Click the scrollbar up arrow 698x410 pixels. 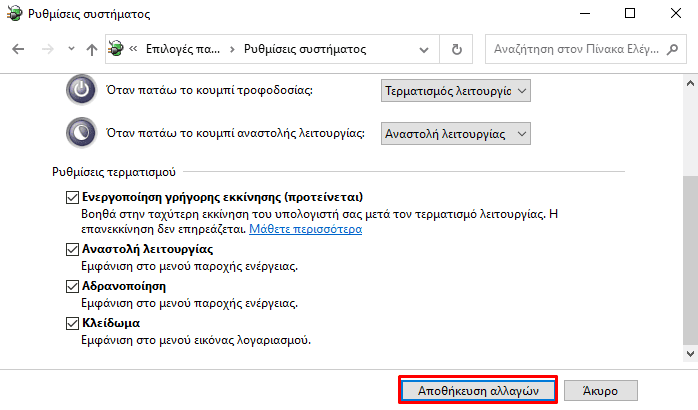[690, 83]
